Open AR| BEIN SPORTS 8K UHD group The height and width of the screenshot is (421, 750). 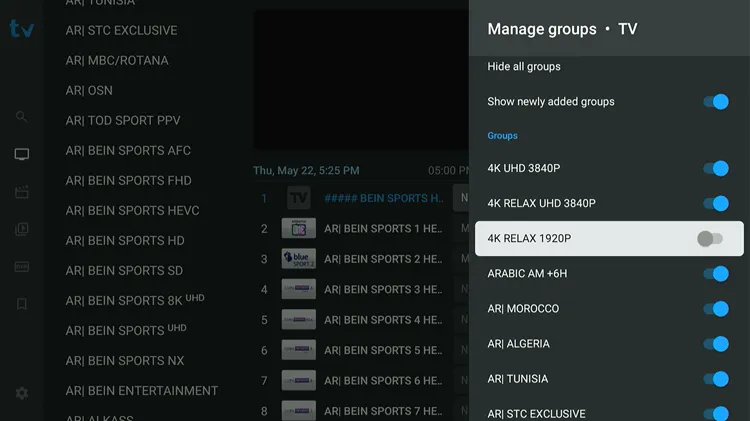pyautogui.click(x=135, y=300)
